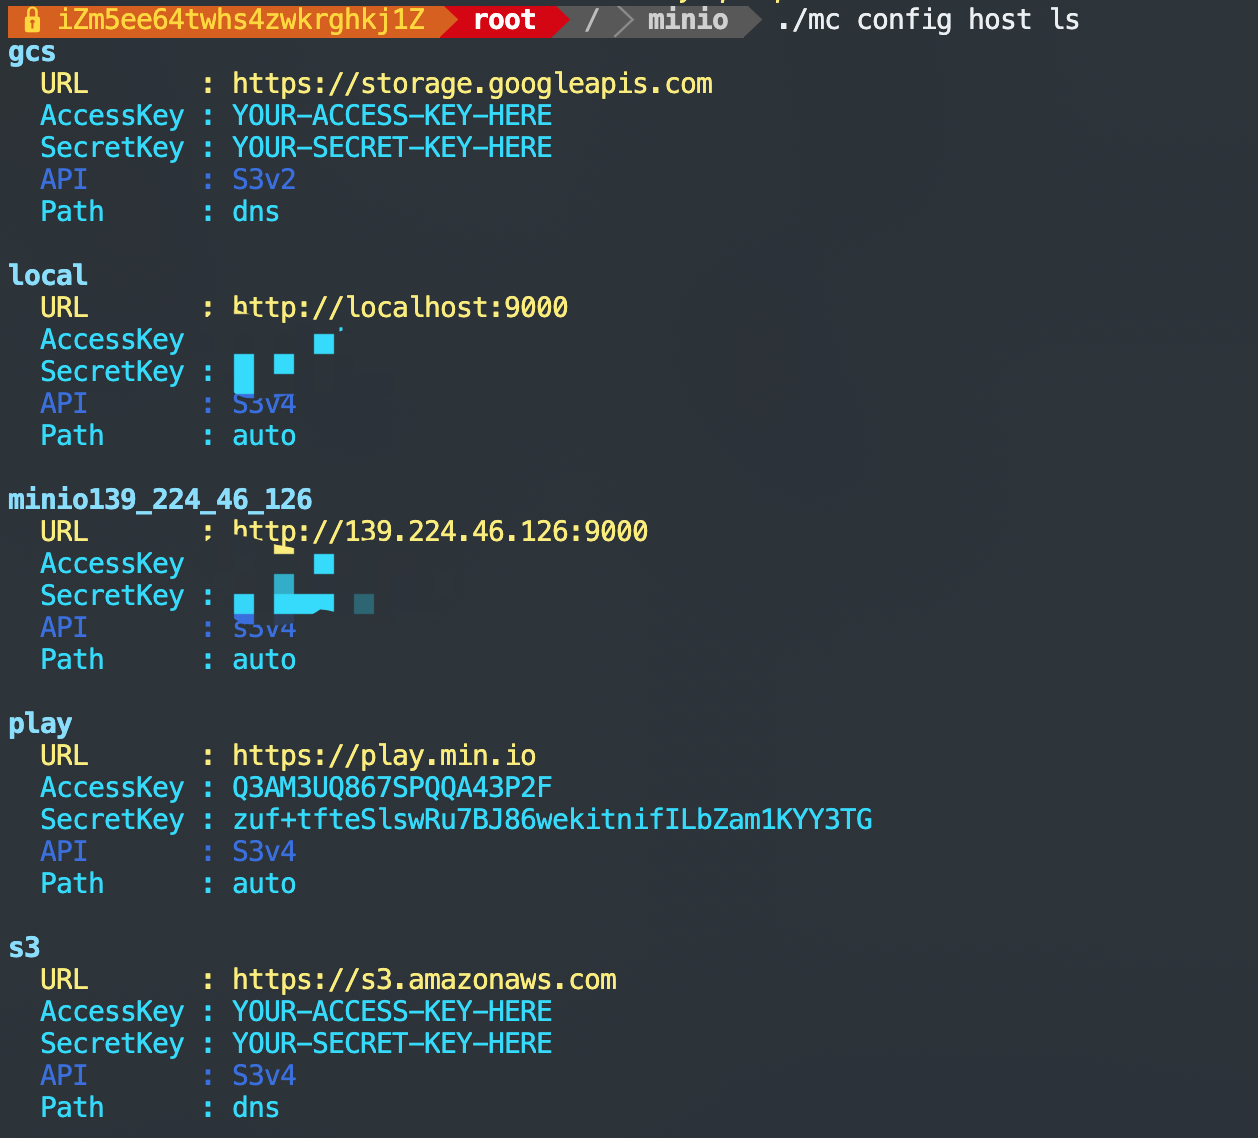Select access key Q3AM3UQ867SPQQA43P2F
Viewport: 1258px width, 1138px height.
point(392,787)
